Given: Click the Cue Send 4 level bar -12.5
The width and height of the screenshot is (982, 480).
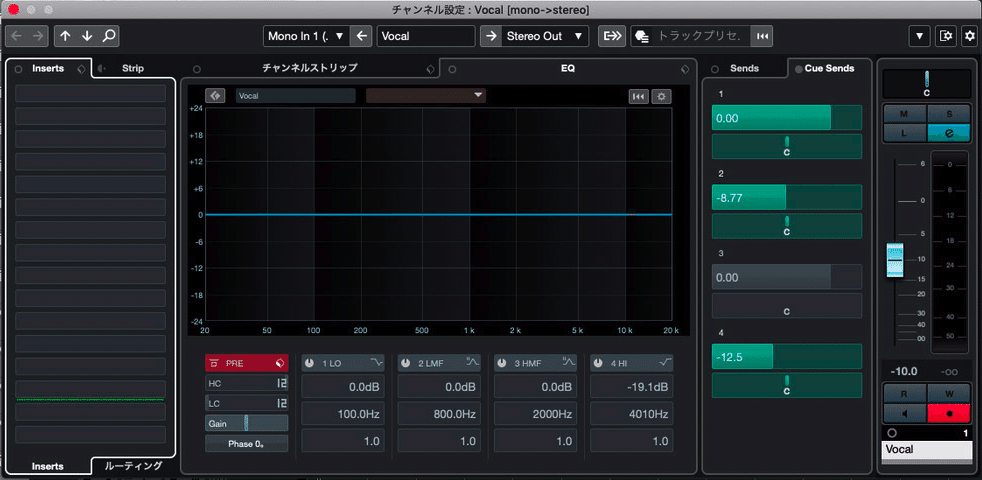Looking at the screenshot, I should (787, 357).
